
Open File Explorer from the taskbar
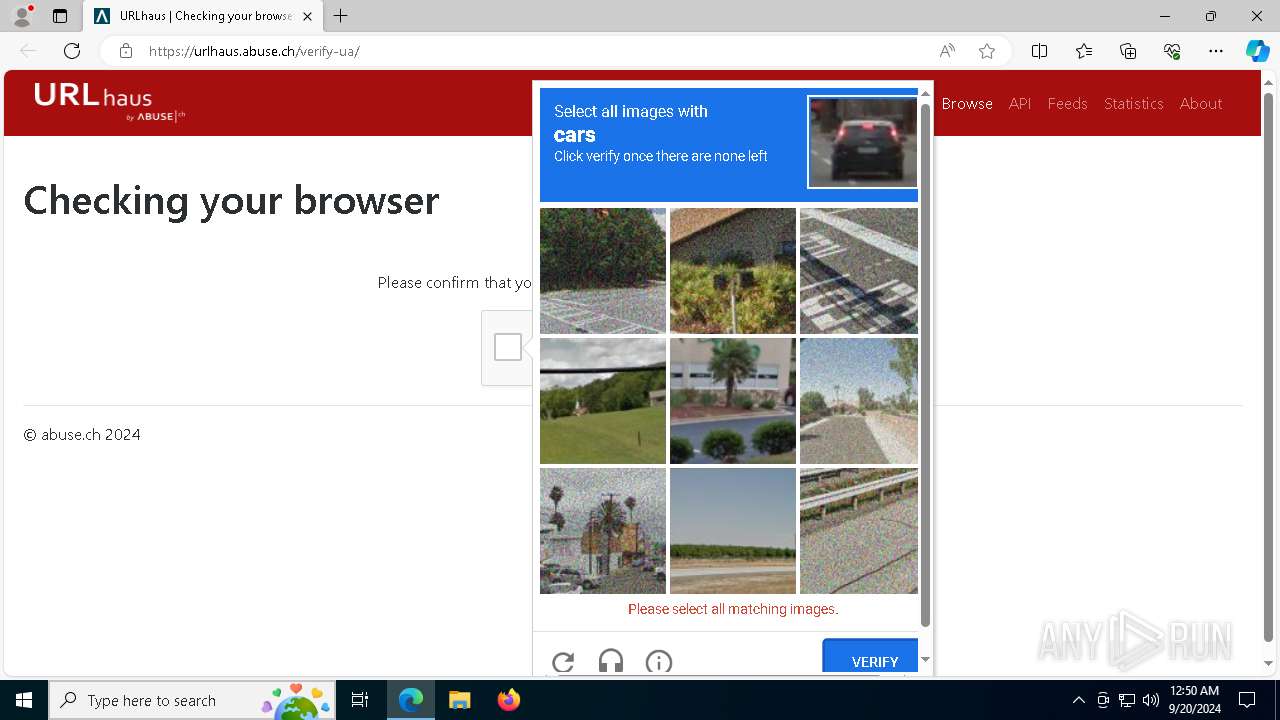(459, 700)
